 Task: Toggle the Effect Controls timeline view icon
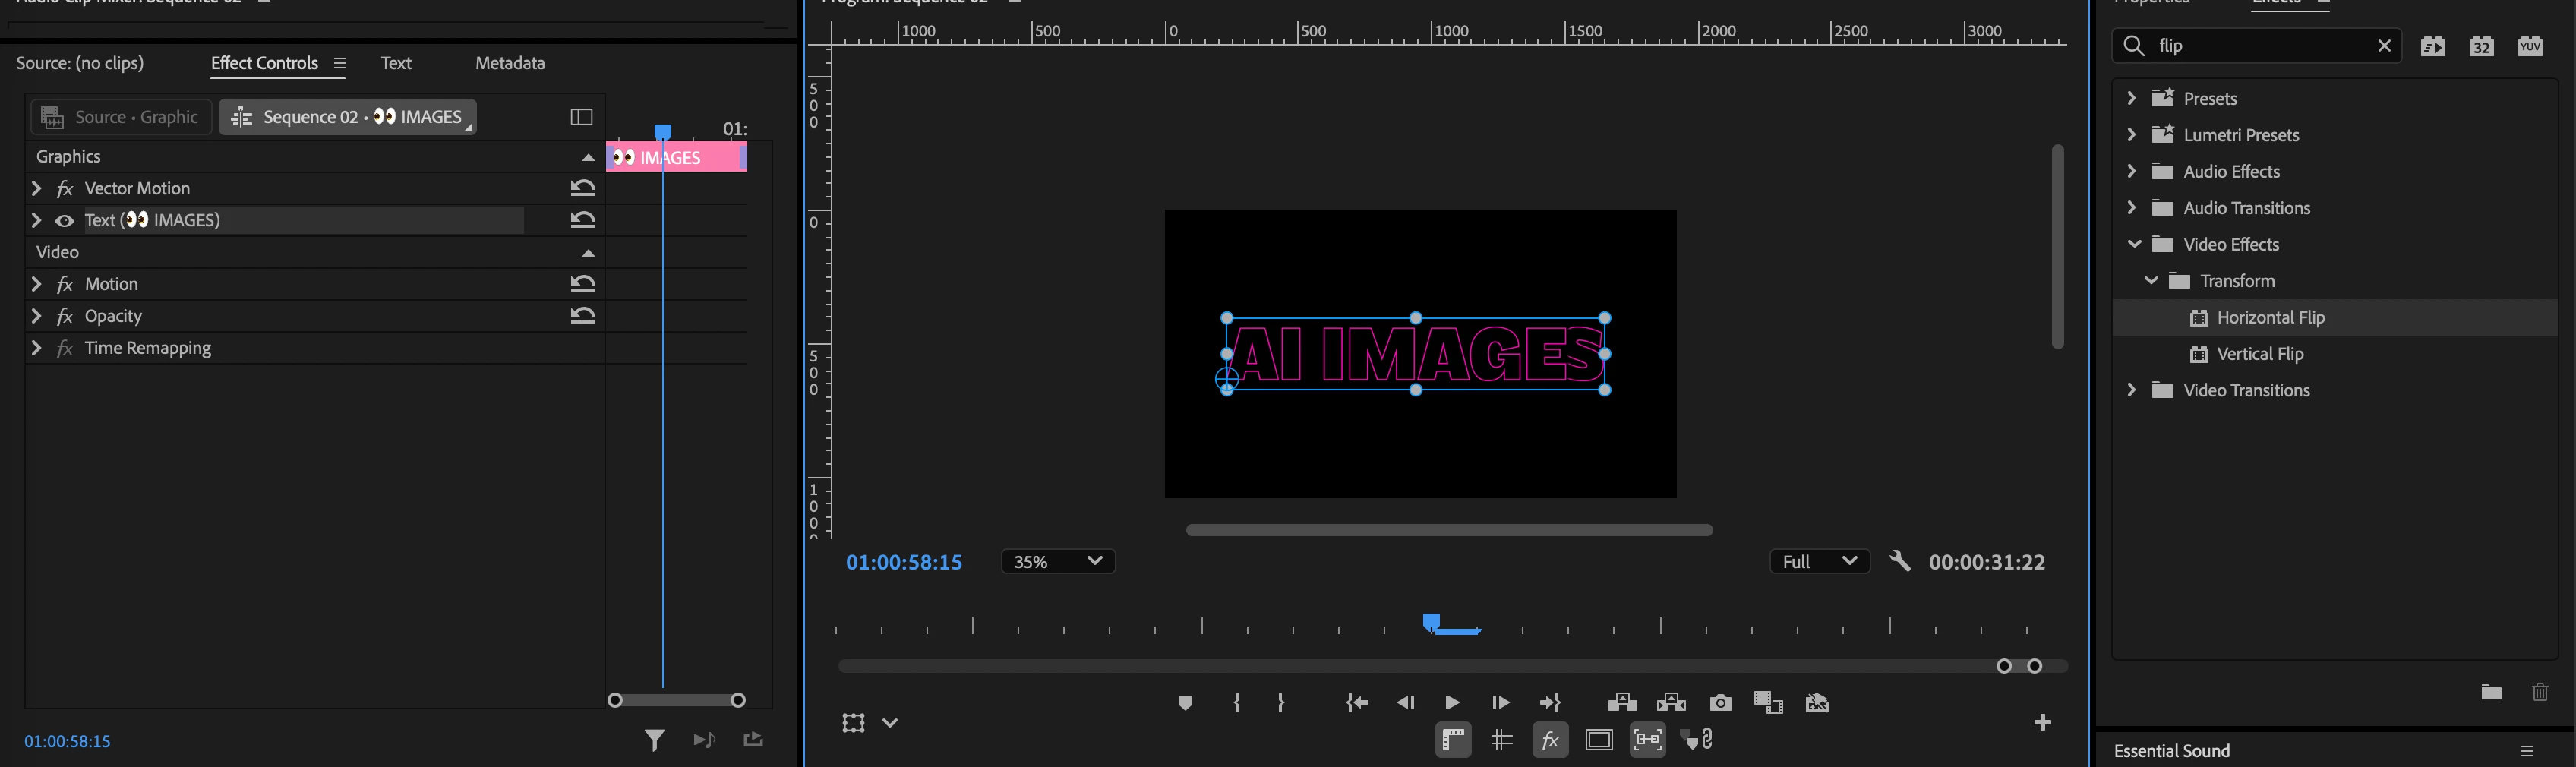coord(581,117)
